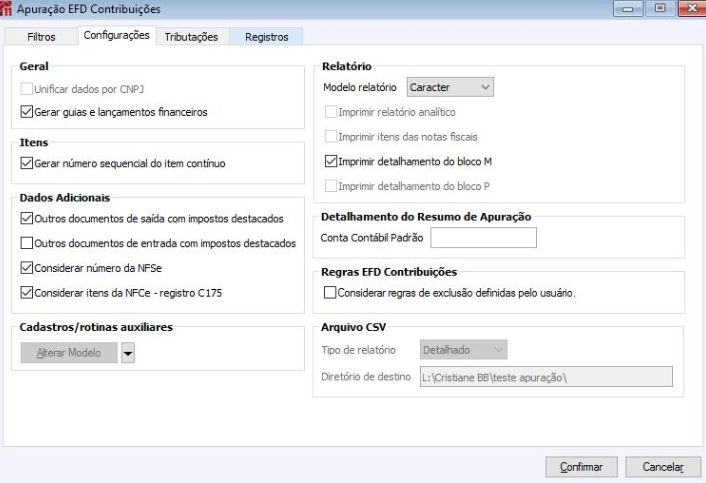Select the Configurações tab
Screen dimensions: 706x483
pyautogui.click(x=117, y=35)
